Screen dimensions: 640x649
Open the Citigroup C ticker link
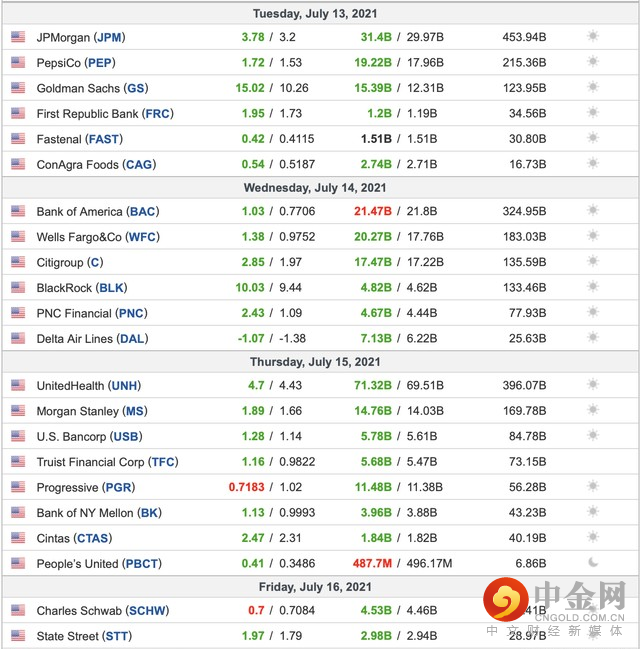tap(95, 262)
